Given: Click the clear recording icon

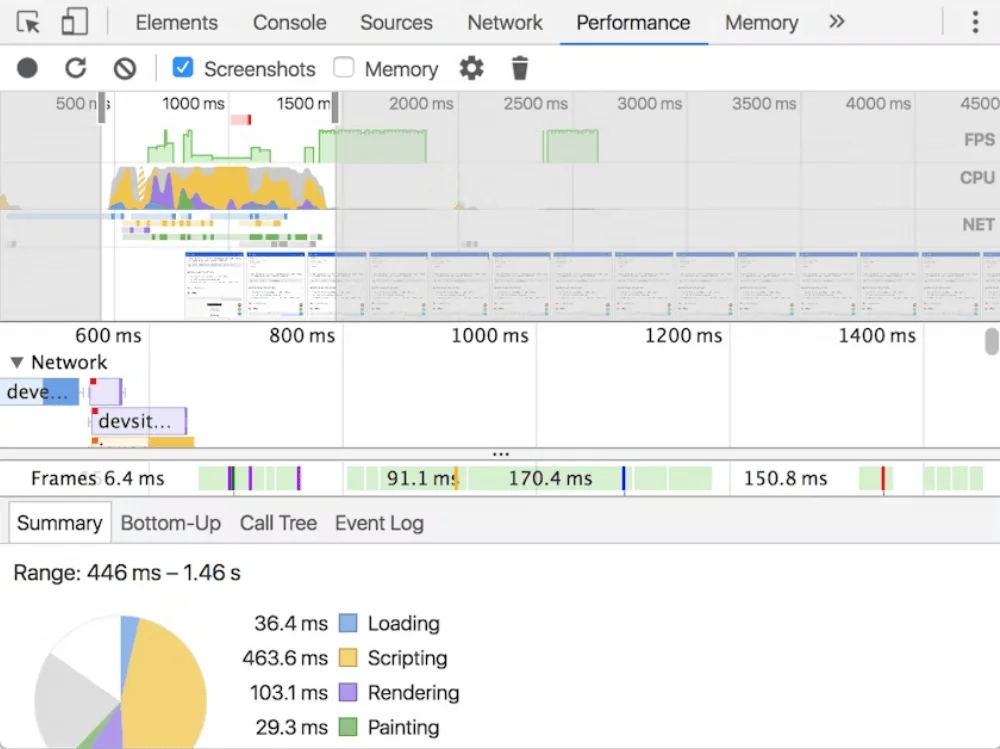Looking at the screenshot, I should click(124, 68).
